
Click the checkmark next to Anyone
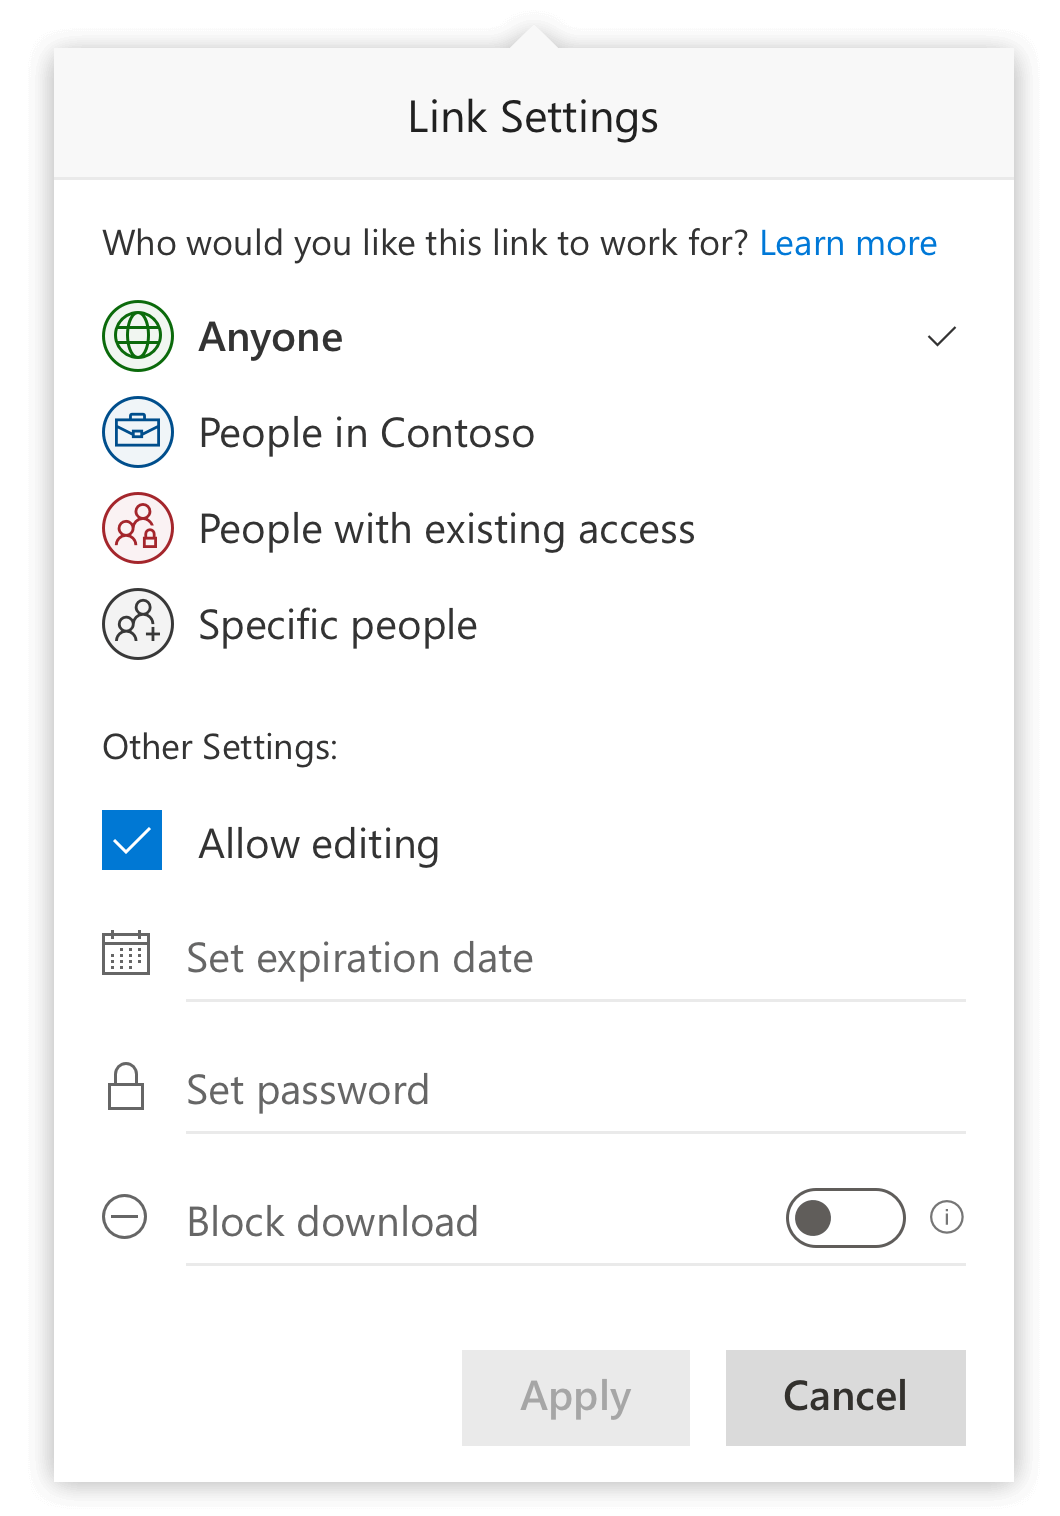pos(939,337)
